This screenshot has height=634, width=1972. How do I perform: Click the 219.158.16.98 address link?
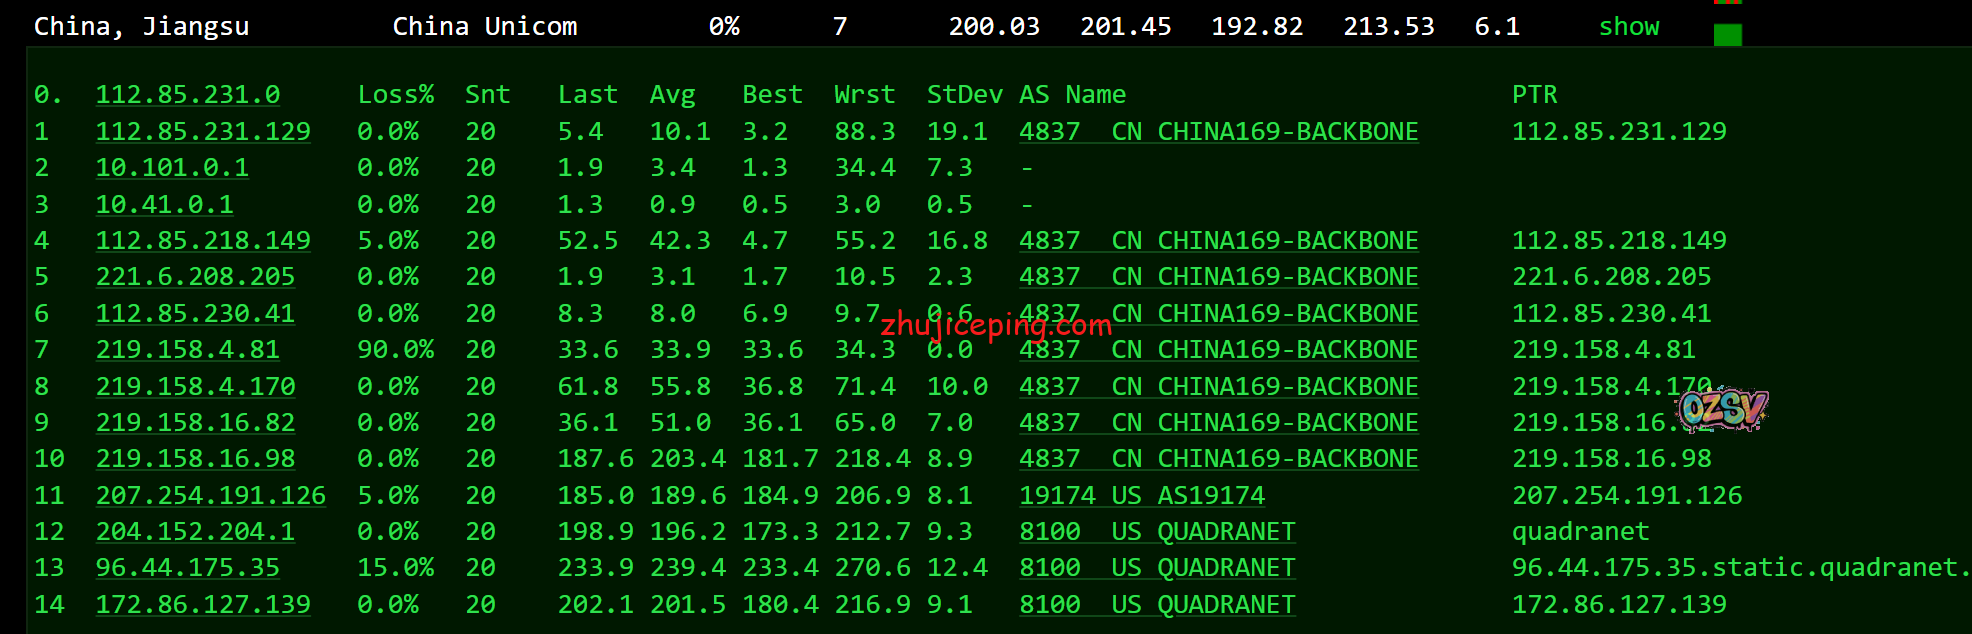tap(195, 459)
